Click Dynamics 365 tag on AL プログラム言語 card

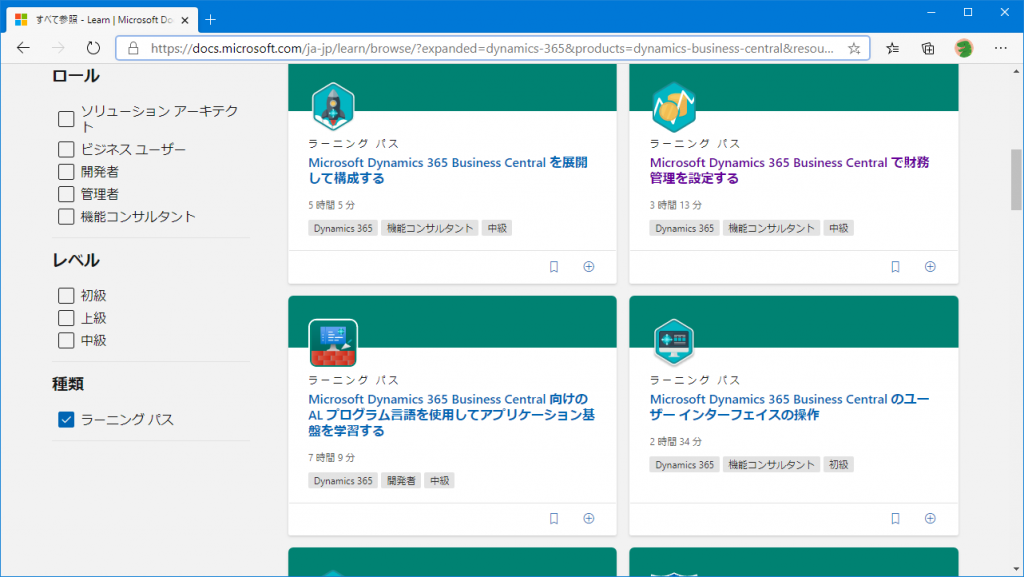[x=343, y=481]
